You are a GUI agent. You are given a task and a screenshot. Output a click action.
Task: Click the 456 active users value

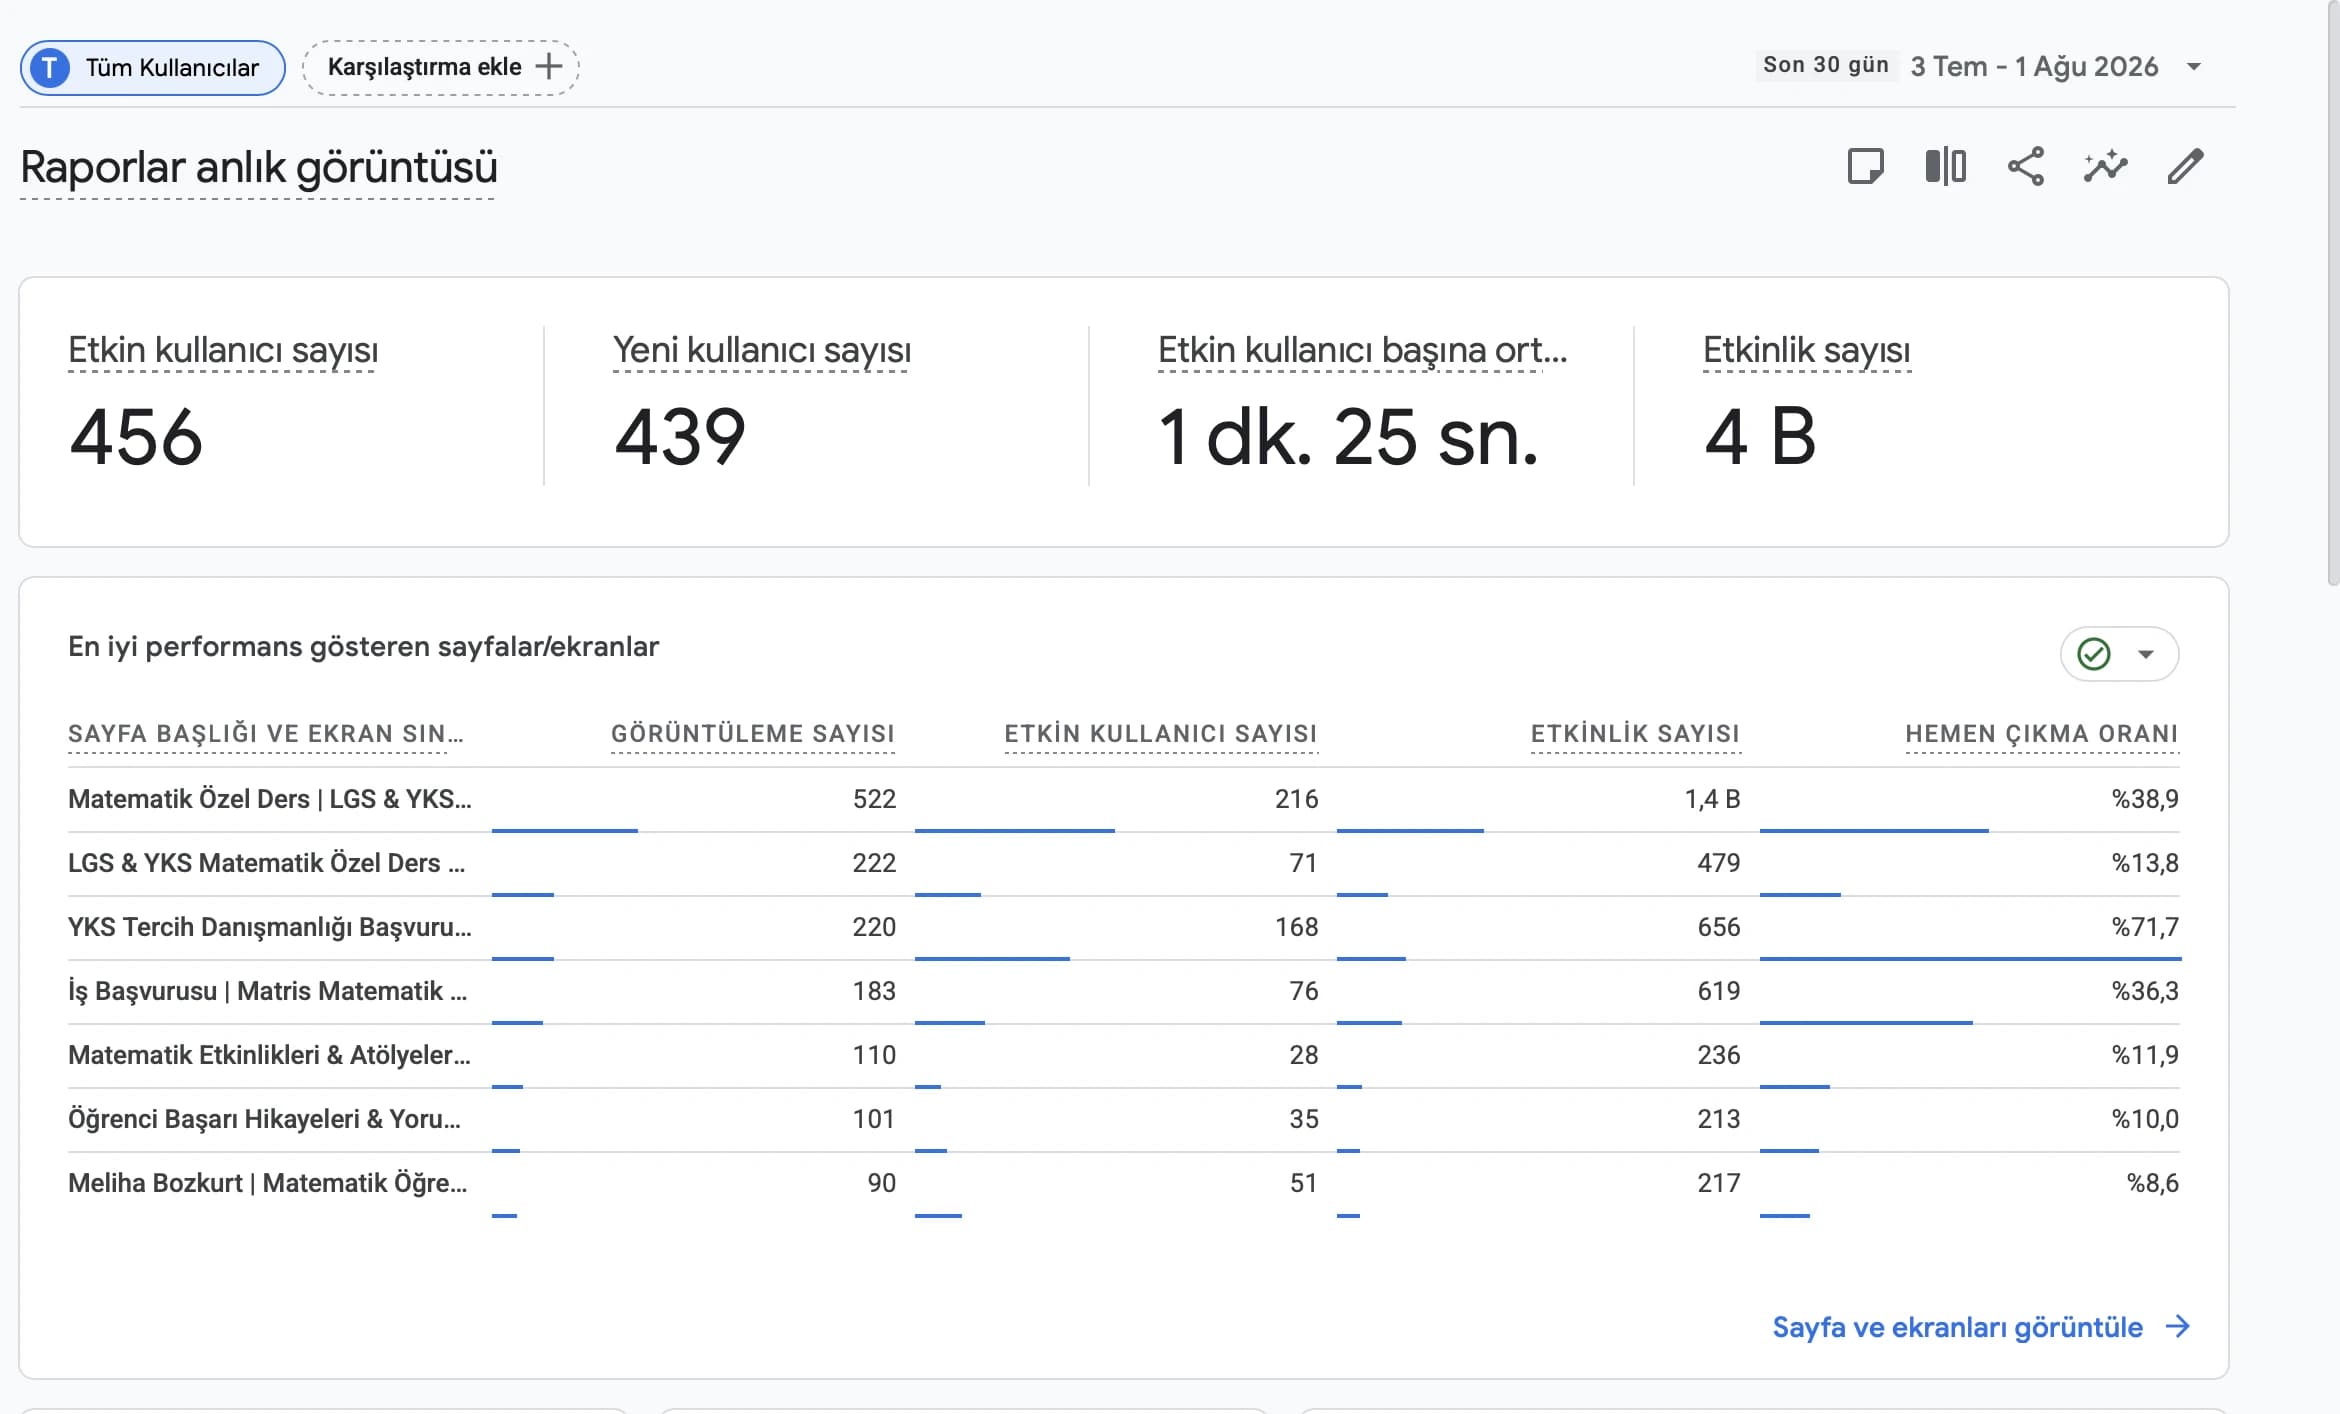[x=136, y=437]
